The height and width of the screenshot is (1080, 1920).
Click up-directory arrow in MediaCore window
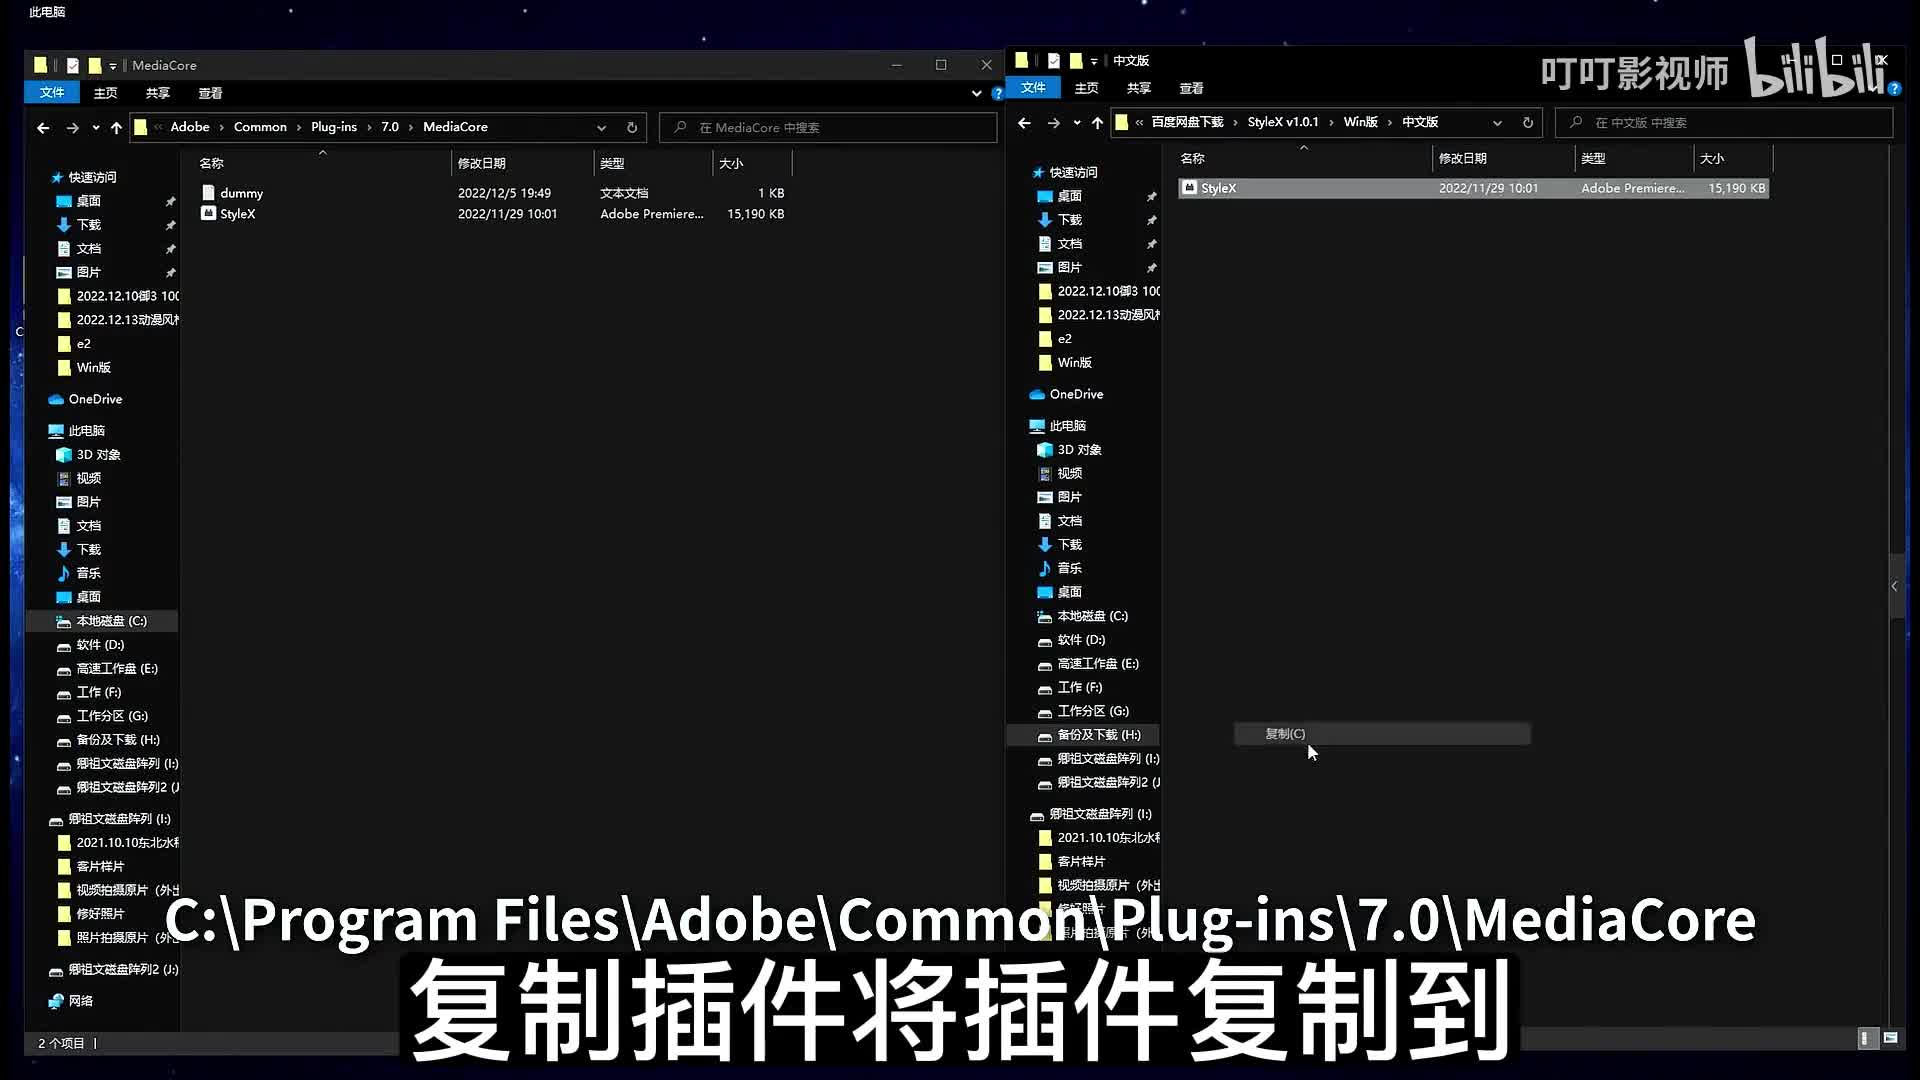click(116, 127)
